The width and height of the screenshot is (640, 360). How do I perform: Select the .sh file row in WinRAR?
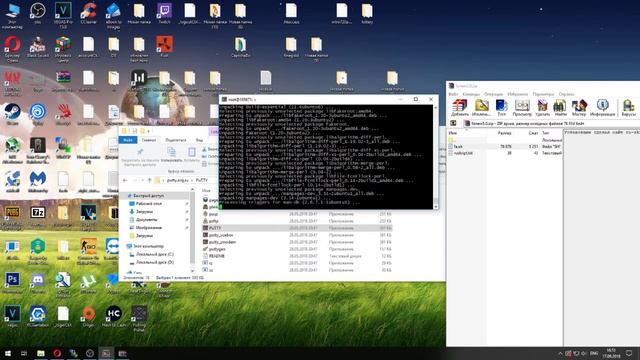point(505,146)
